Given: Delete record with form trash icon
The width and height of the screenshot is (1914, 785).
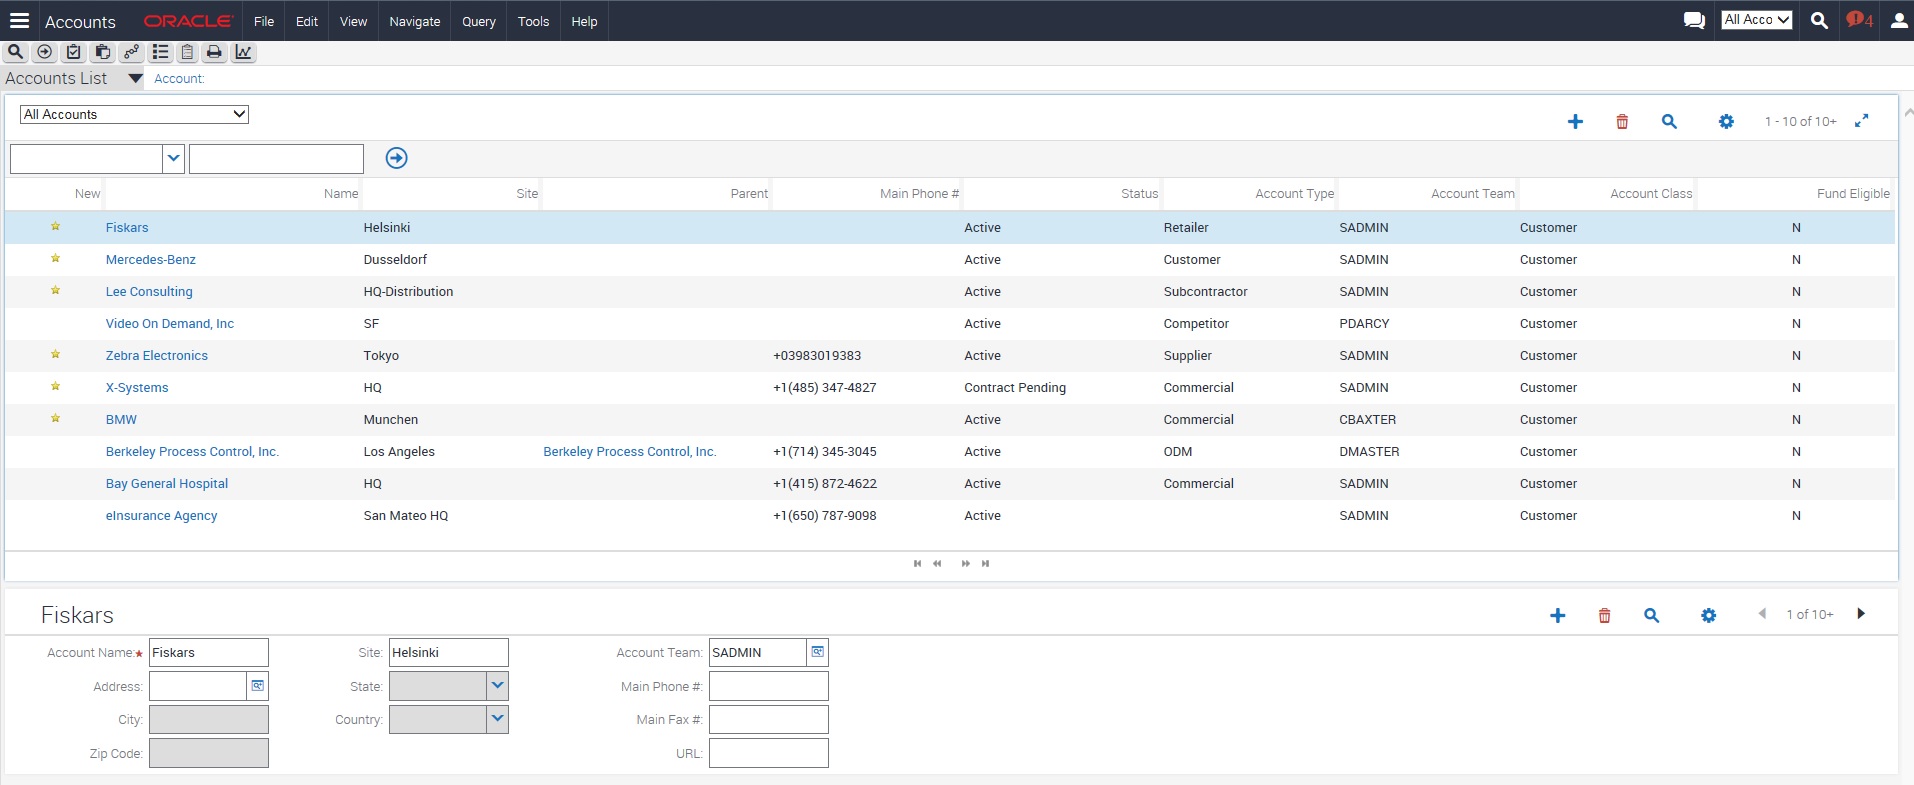Looking at the screenshot, I should click(x=1604, y=615).
